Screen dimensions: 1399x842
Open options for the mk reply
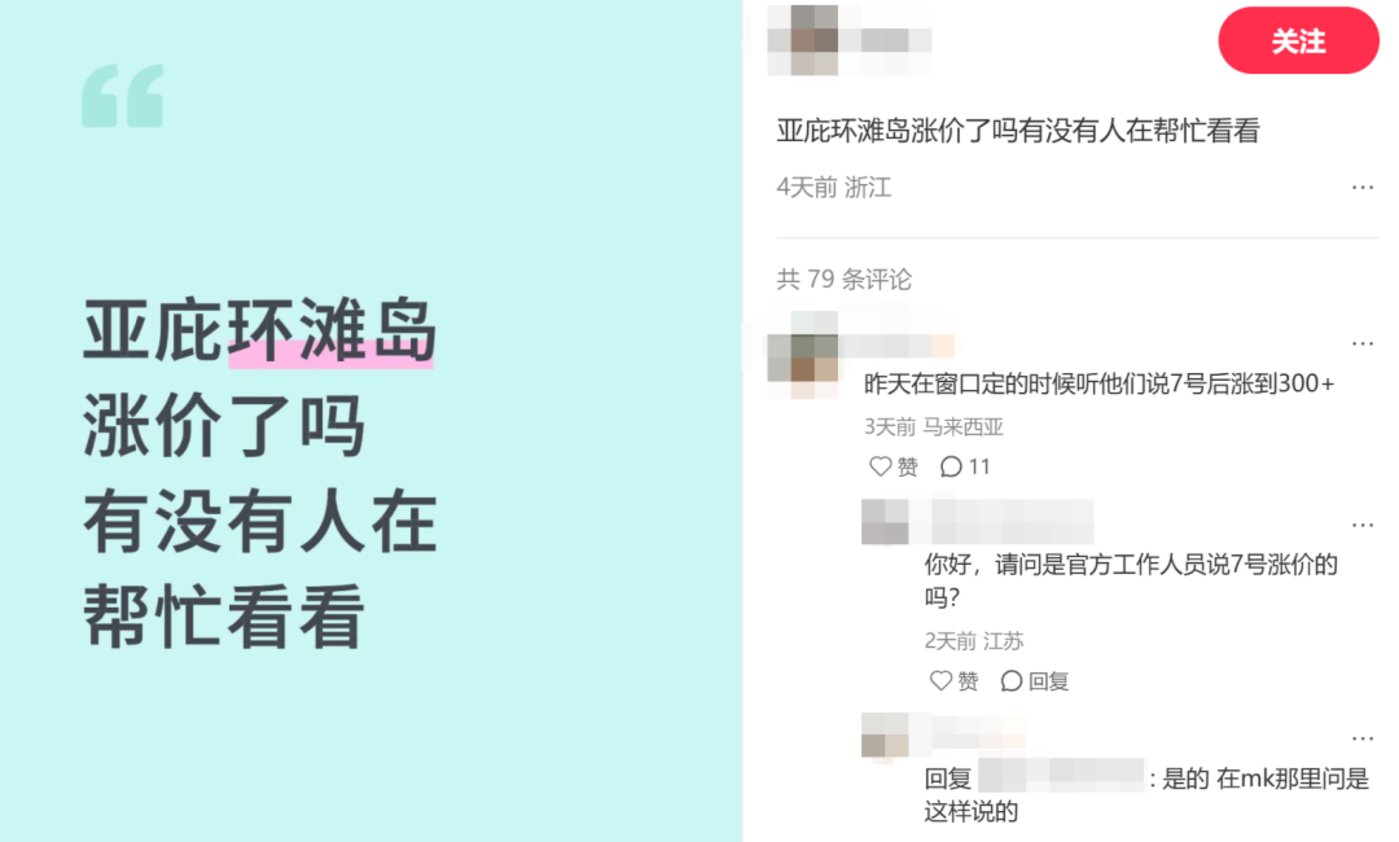tap(1362, 738)
